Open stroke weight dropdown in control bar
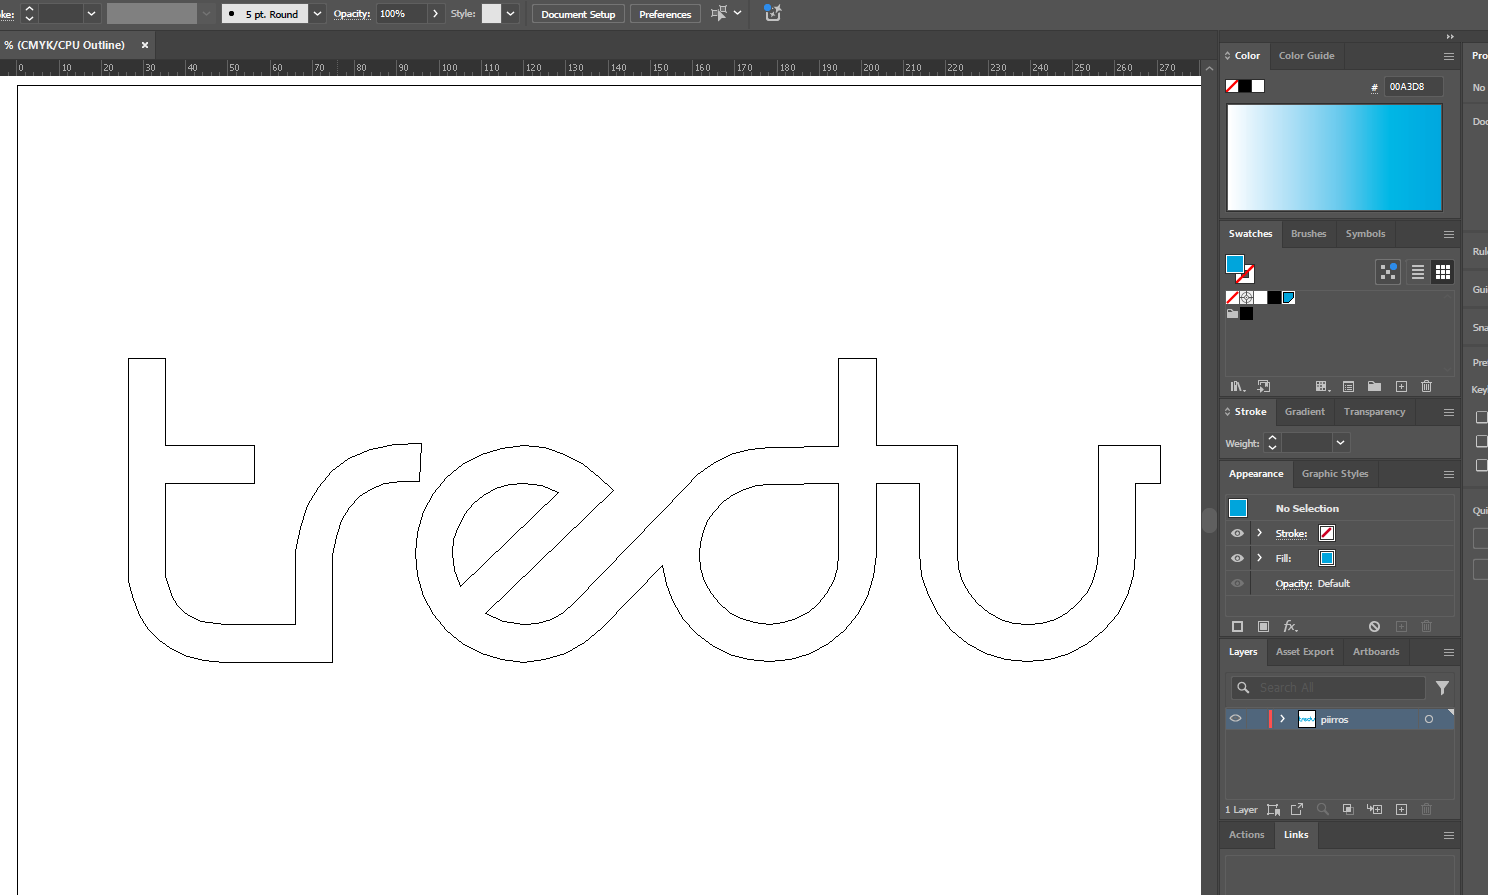Screen dimensions: 1488x895 click(91, 14)
